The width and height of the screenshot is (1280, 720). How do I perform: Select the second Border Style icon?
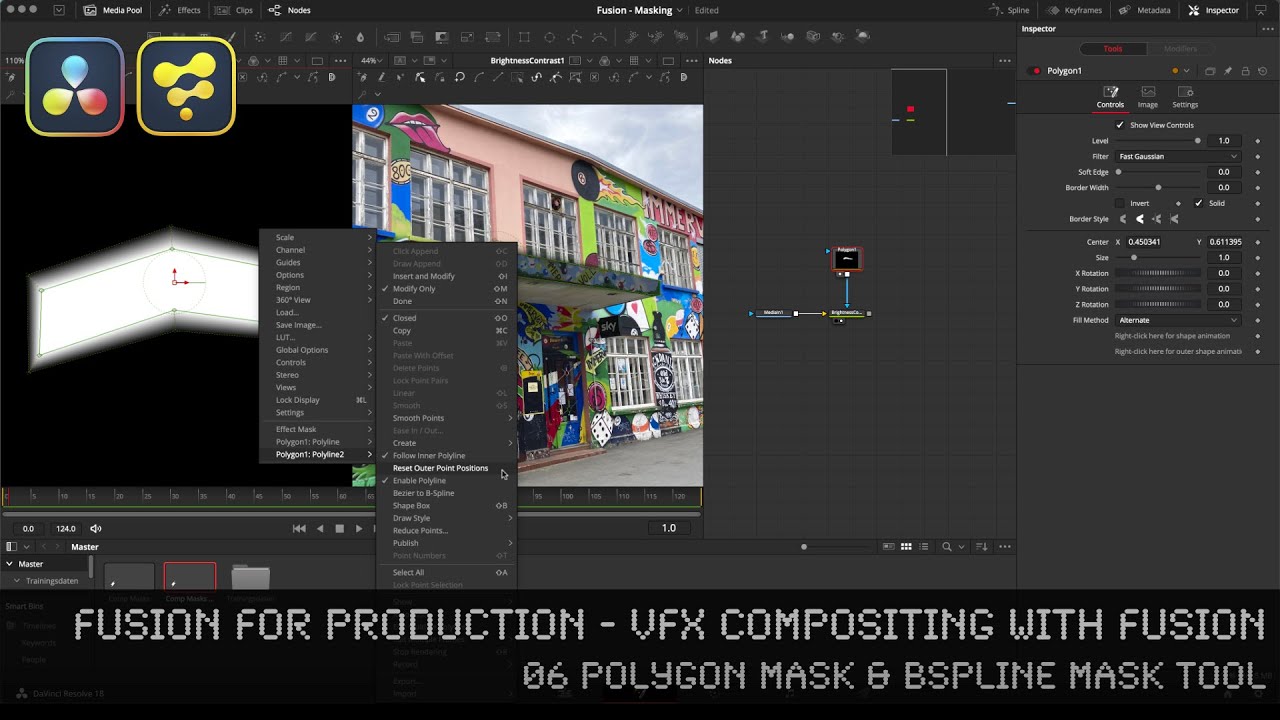[x=1140, y=219]
